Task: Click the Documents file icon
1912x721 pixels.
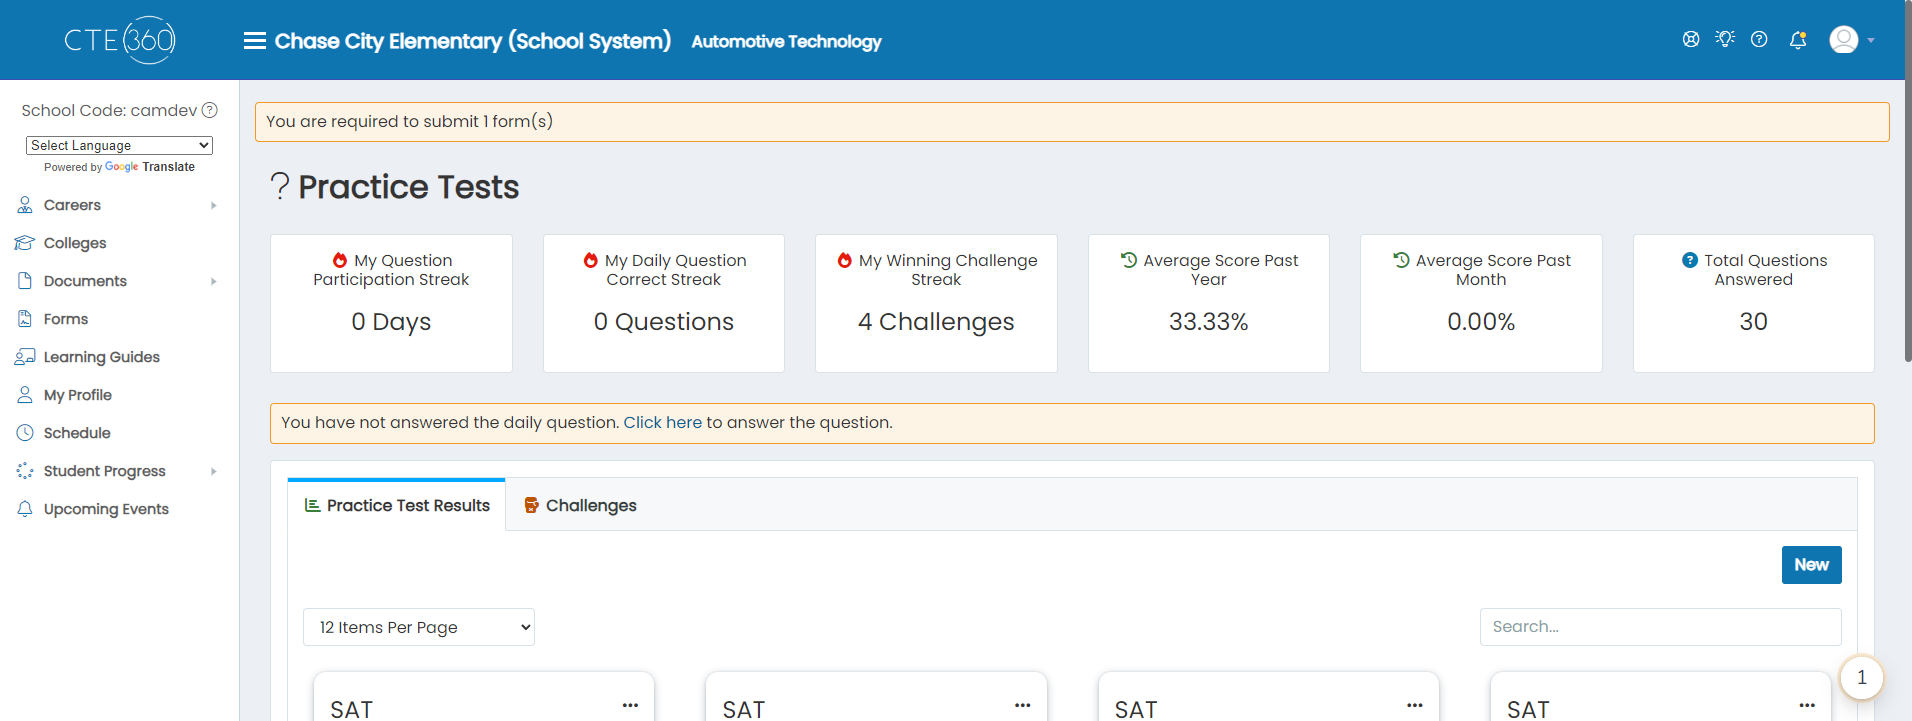Action: coord(25,281)
